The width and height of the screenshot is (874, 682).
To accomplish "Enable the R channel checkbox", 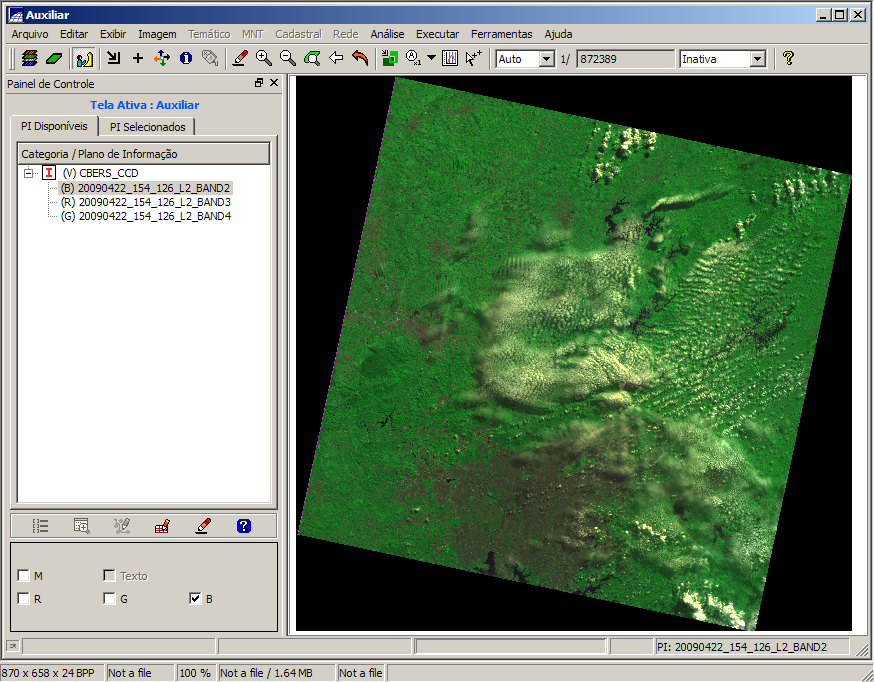I will point(23,599).
